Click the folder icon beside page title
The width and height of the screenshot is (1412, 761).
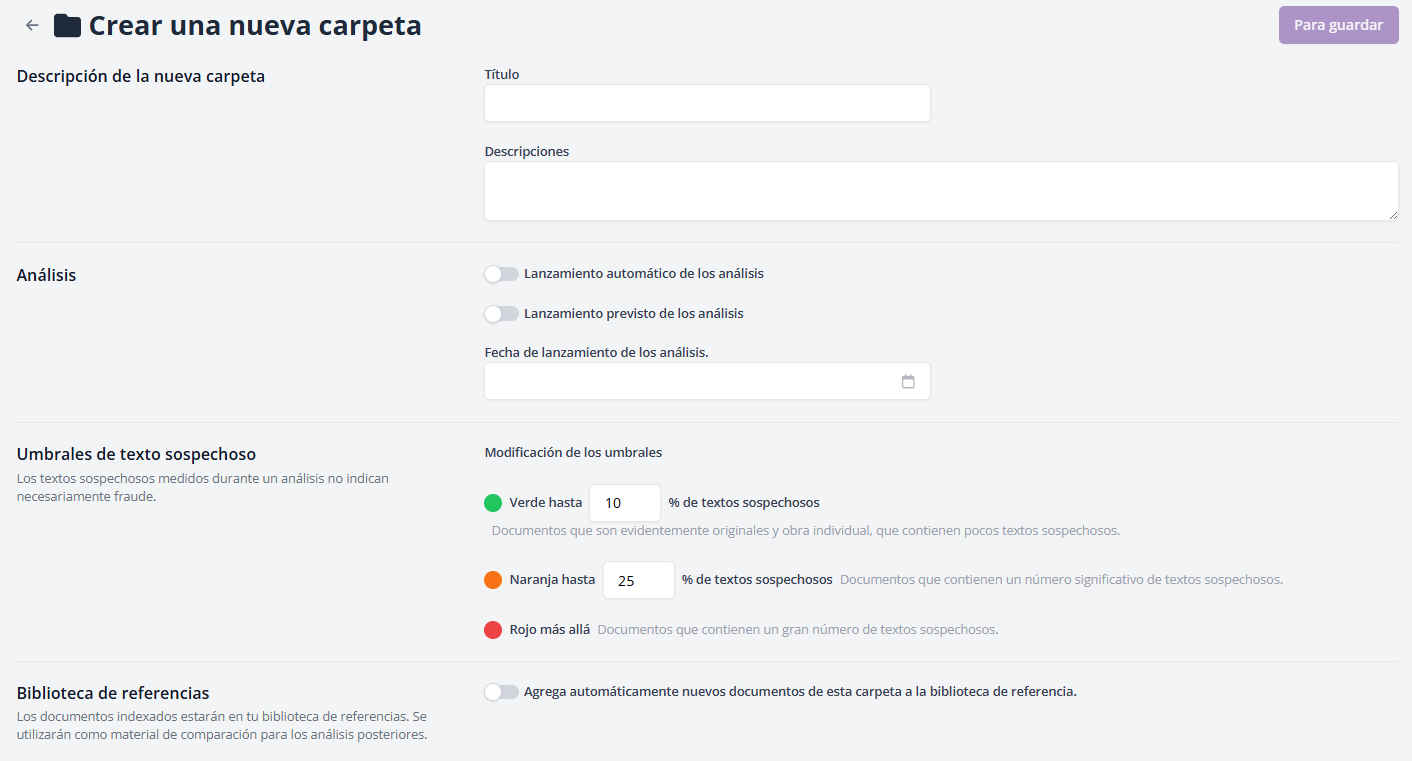(67, 26)
